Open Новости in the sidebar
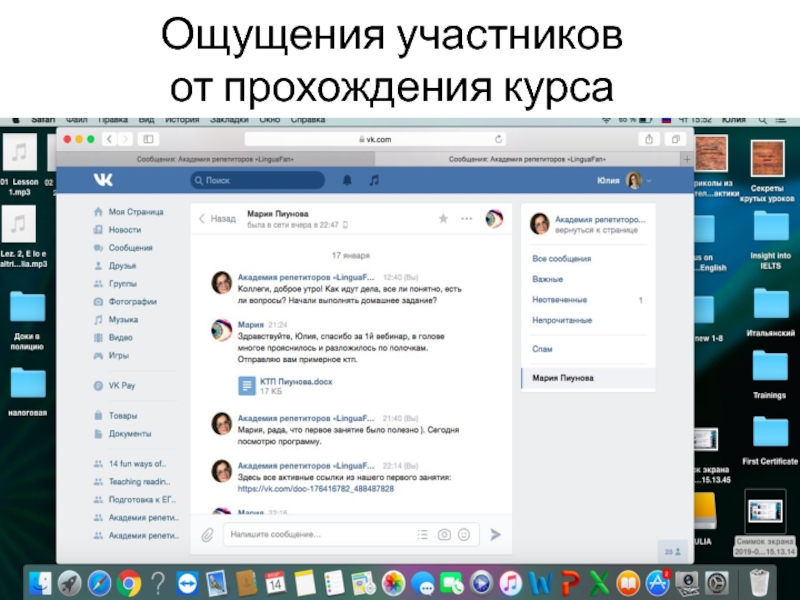Viewport: 800px width, 600px height. click(x=118, y=230)
